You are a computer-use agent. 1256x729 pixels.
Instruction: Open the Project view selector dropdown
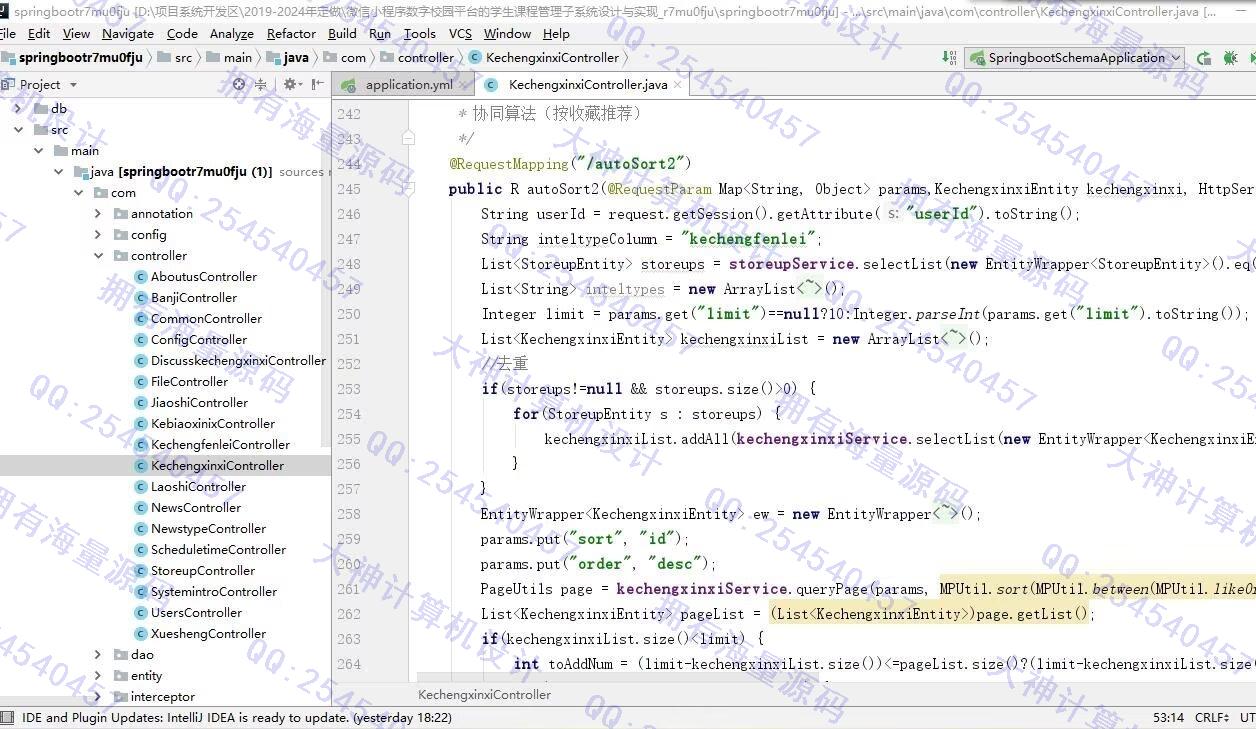(x=73, y=85)
